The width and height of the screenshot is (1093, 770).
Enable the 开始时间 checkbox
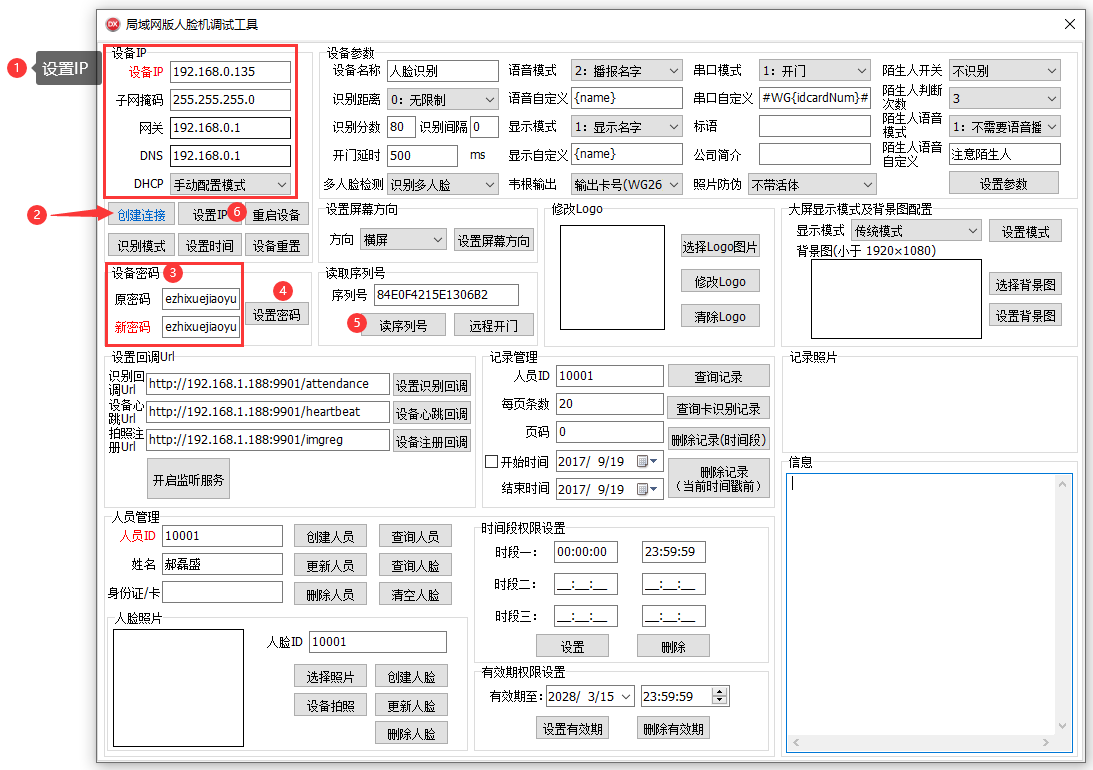(491, 461)
